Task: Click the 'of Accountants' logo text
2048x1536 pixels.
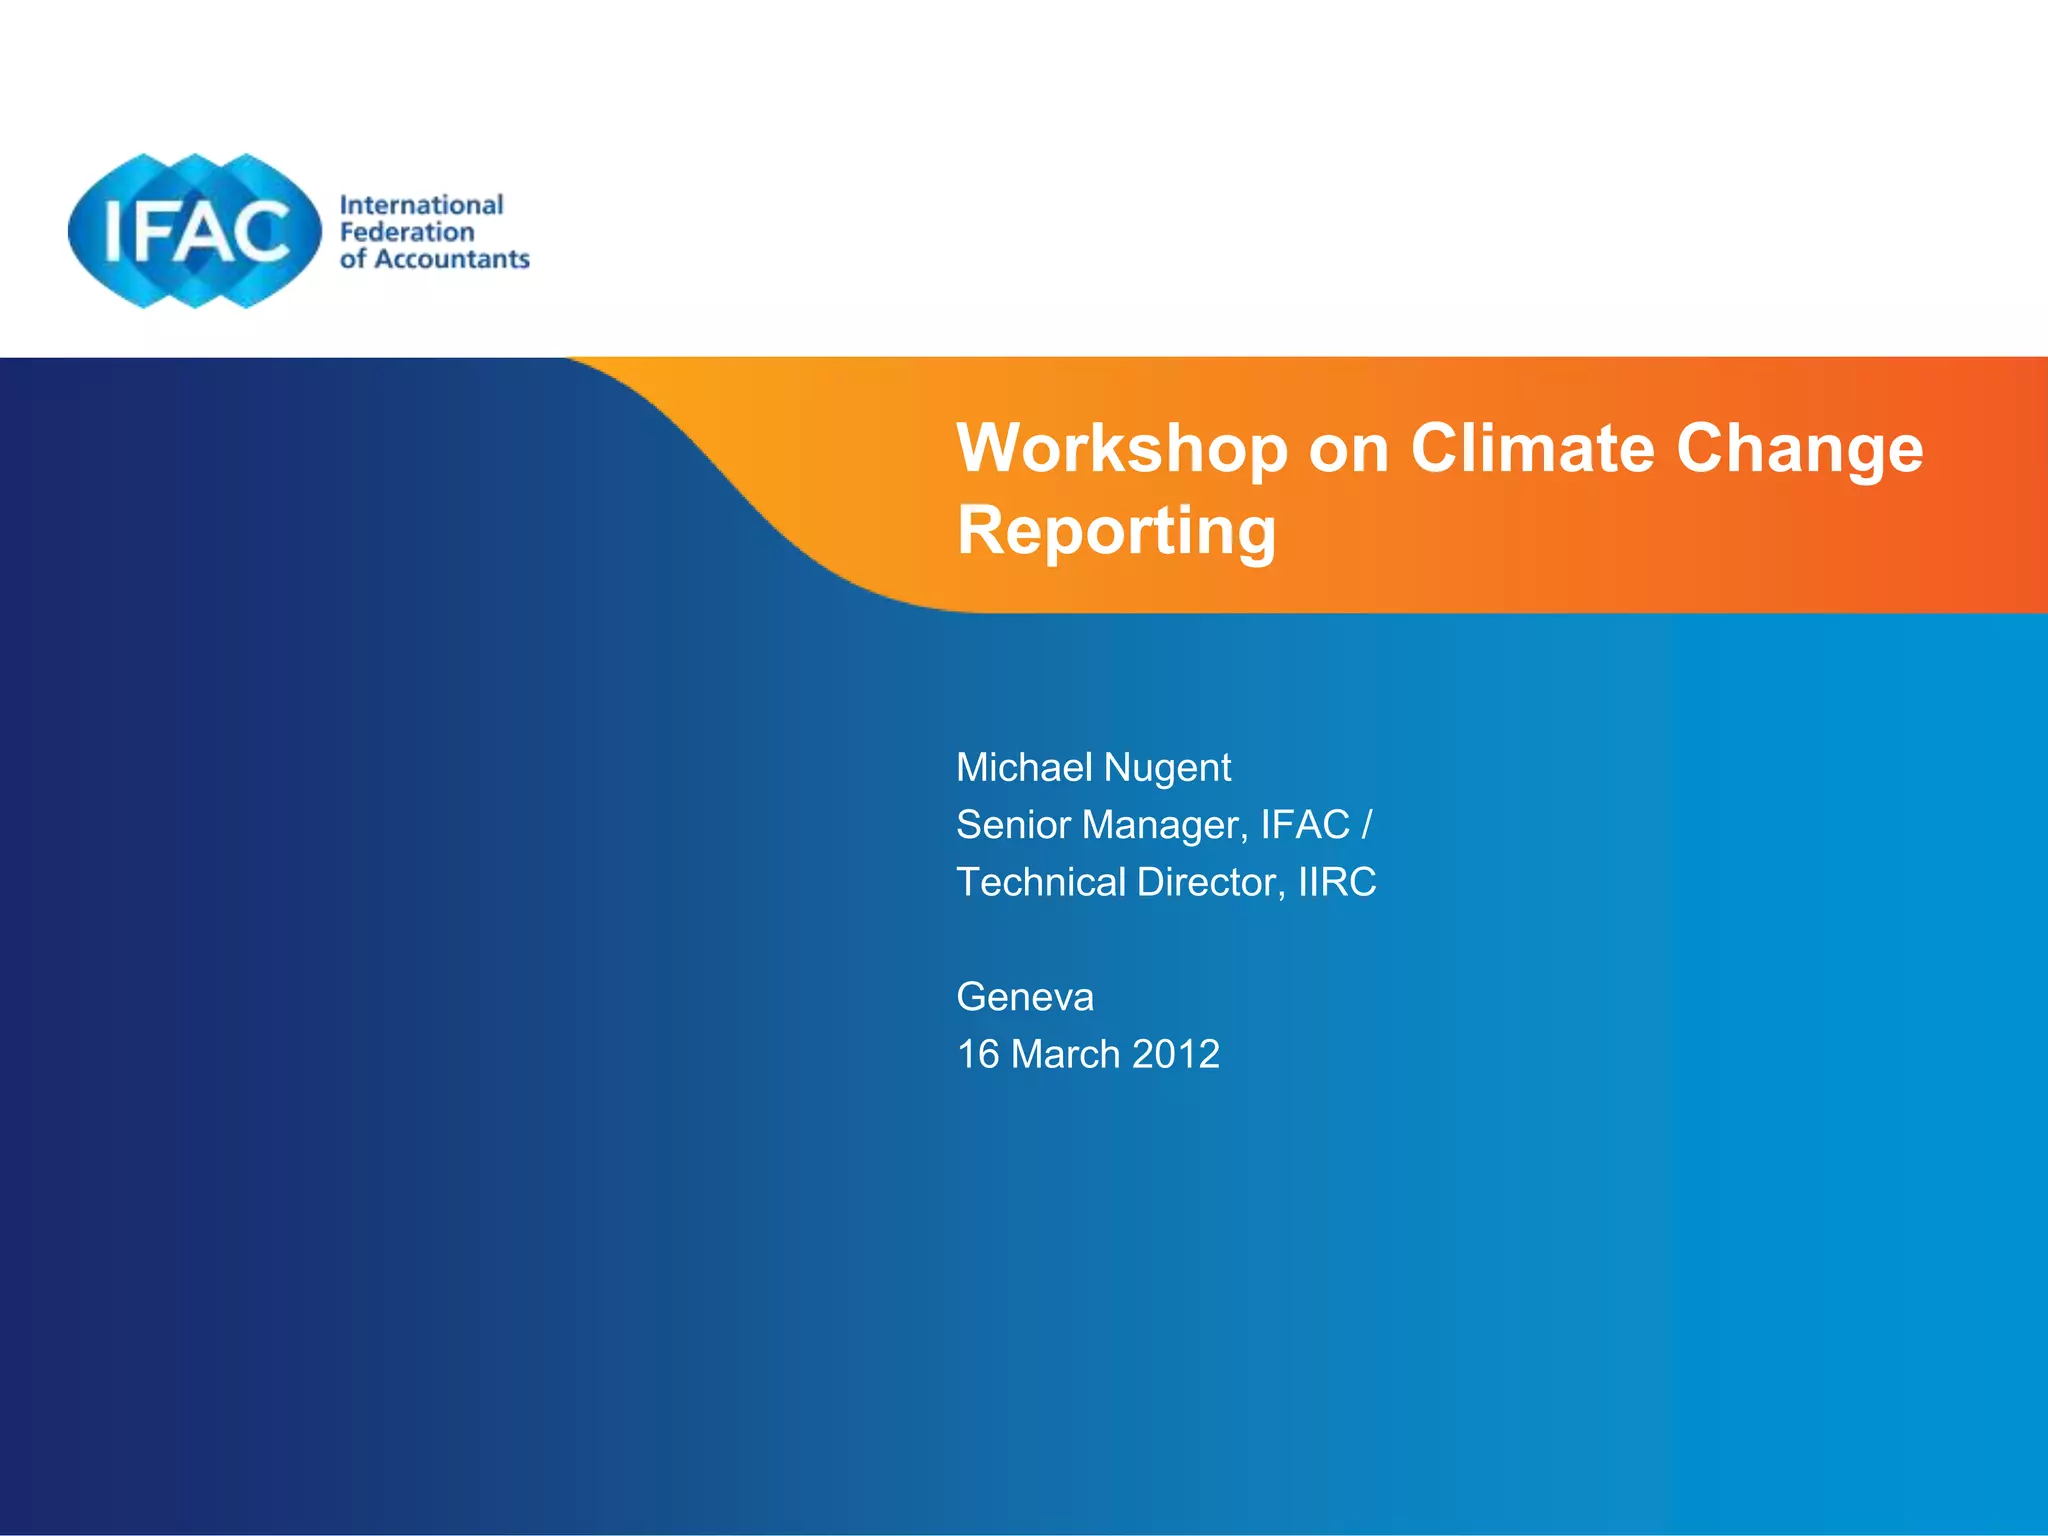Action: click(x=434, y=259)
